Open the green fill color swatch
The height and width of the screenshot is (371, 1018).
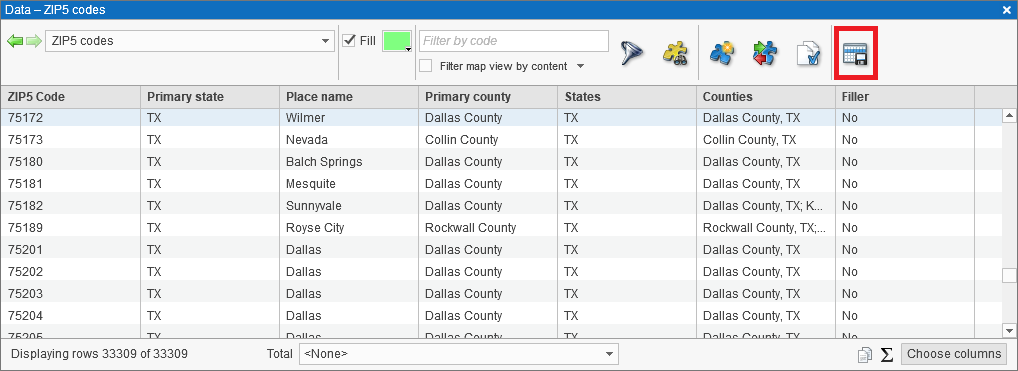[x=397, y=41]
